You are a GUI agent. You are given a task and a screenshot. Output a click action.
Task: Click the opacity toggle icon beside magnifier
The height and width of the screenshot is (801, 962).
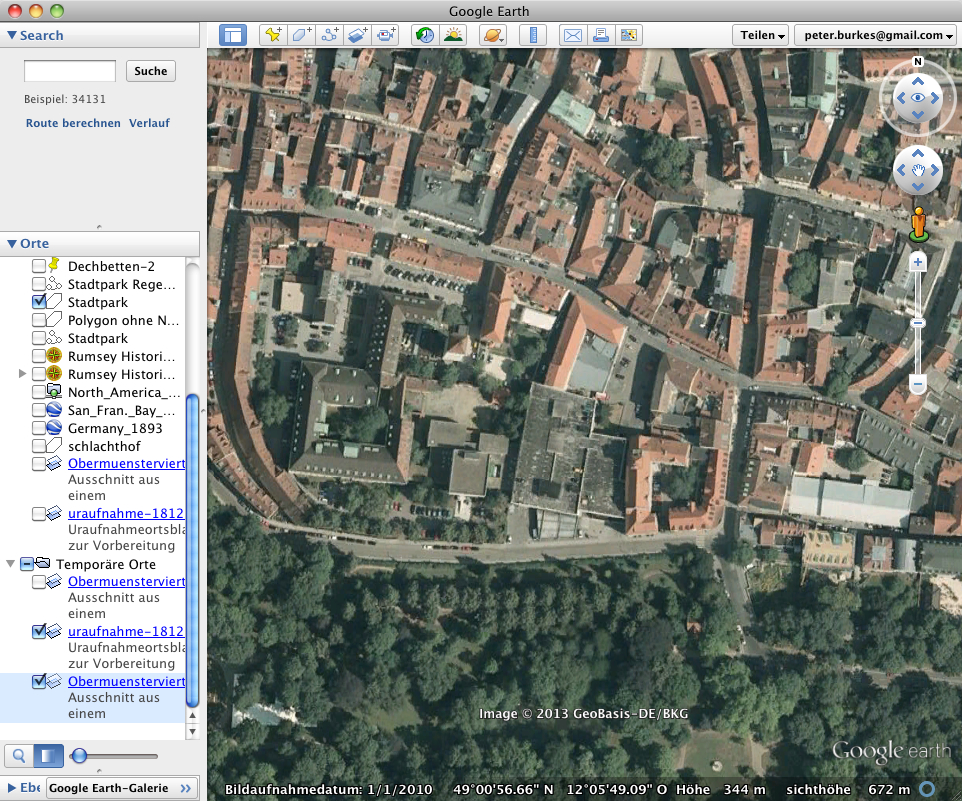(x=48, y=756)
